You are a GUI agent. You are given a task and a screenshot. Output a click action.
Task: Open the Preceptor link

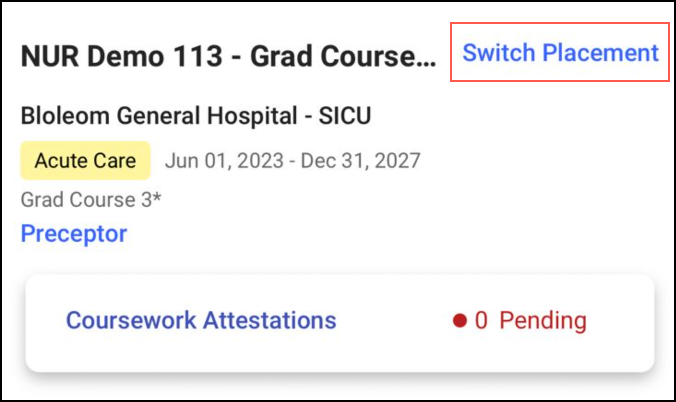(74, 234)
